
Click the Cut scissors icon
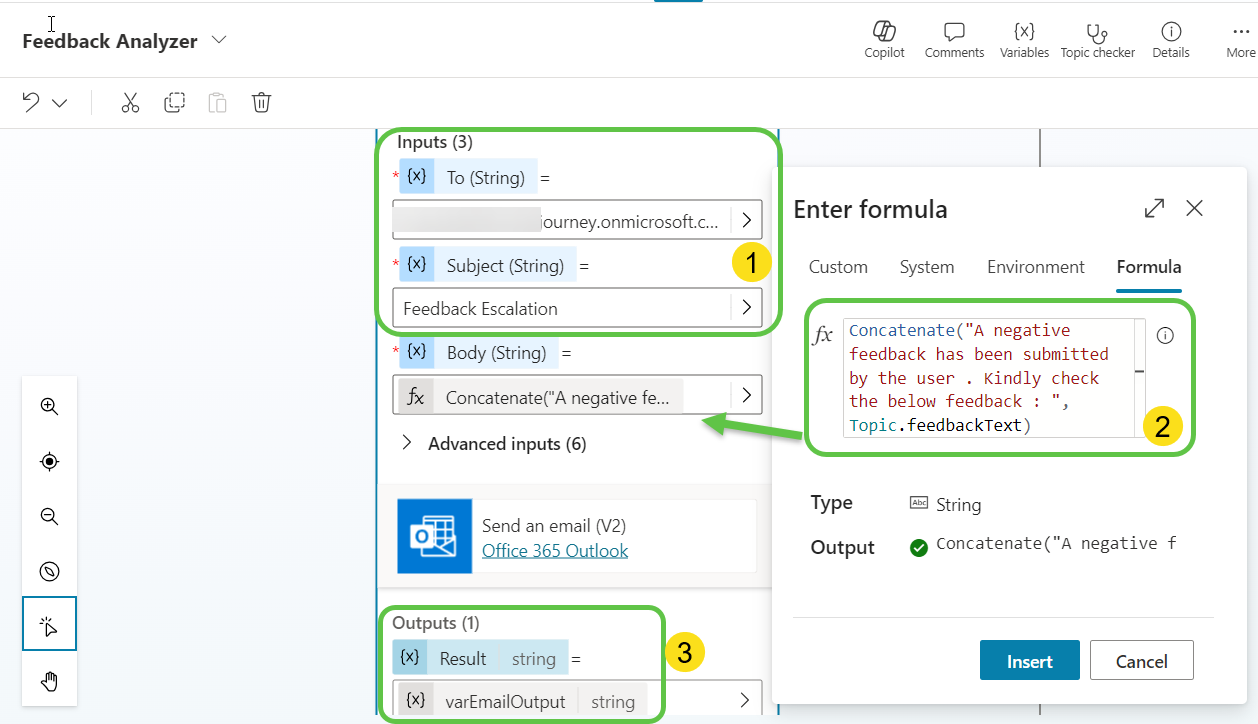tap(130, 103)
